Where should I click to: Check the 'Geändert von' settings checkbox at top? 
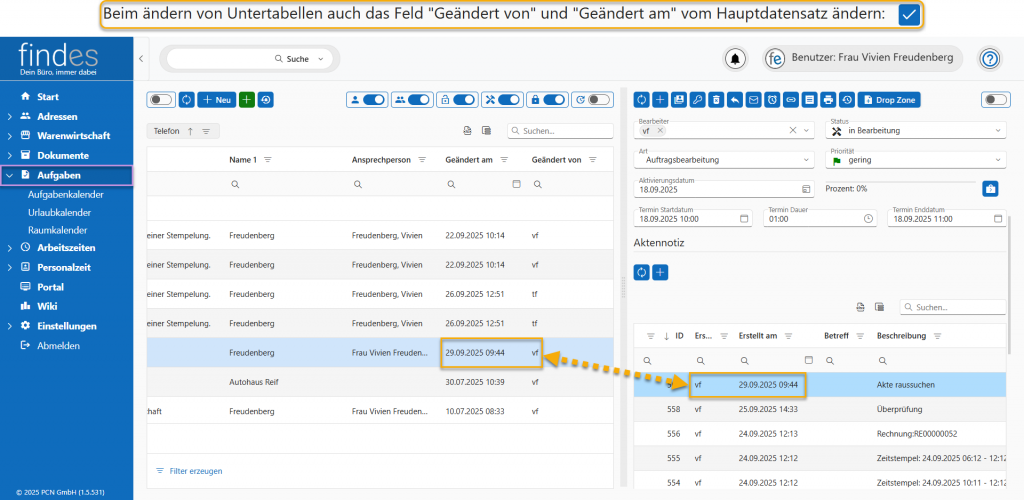909,15
